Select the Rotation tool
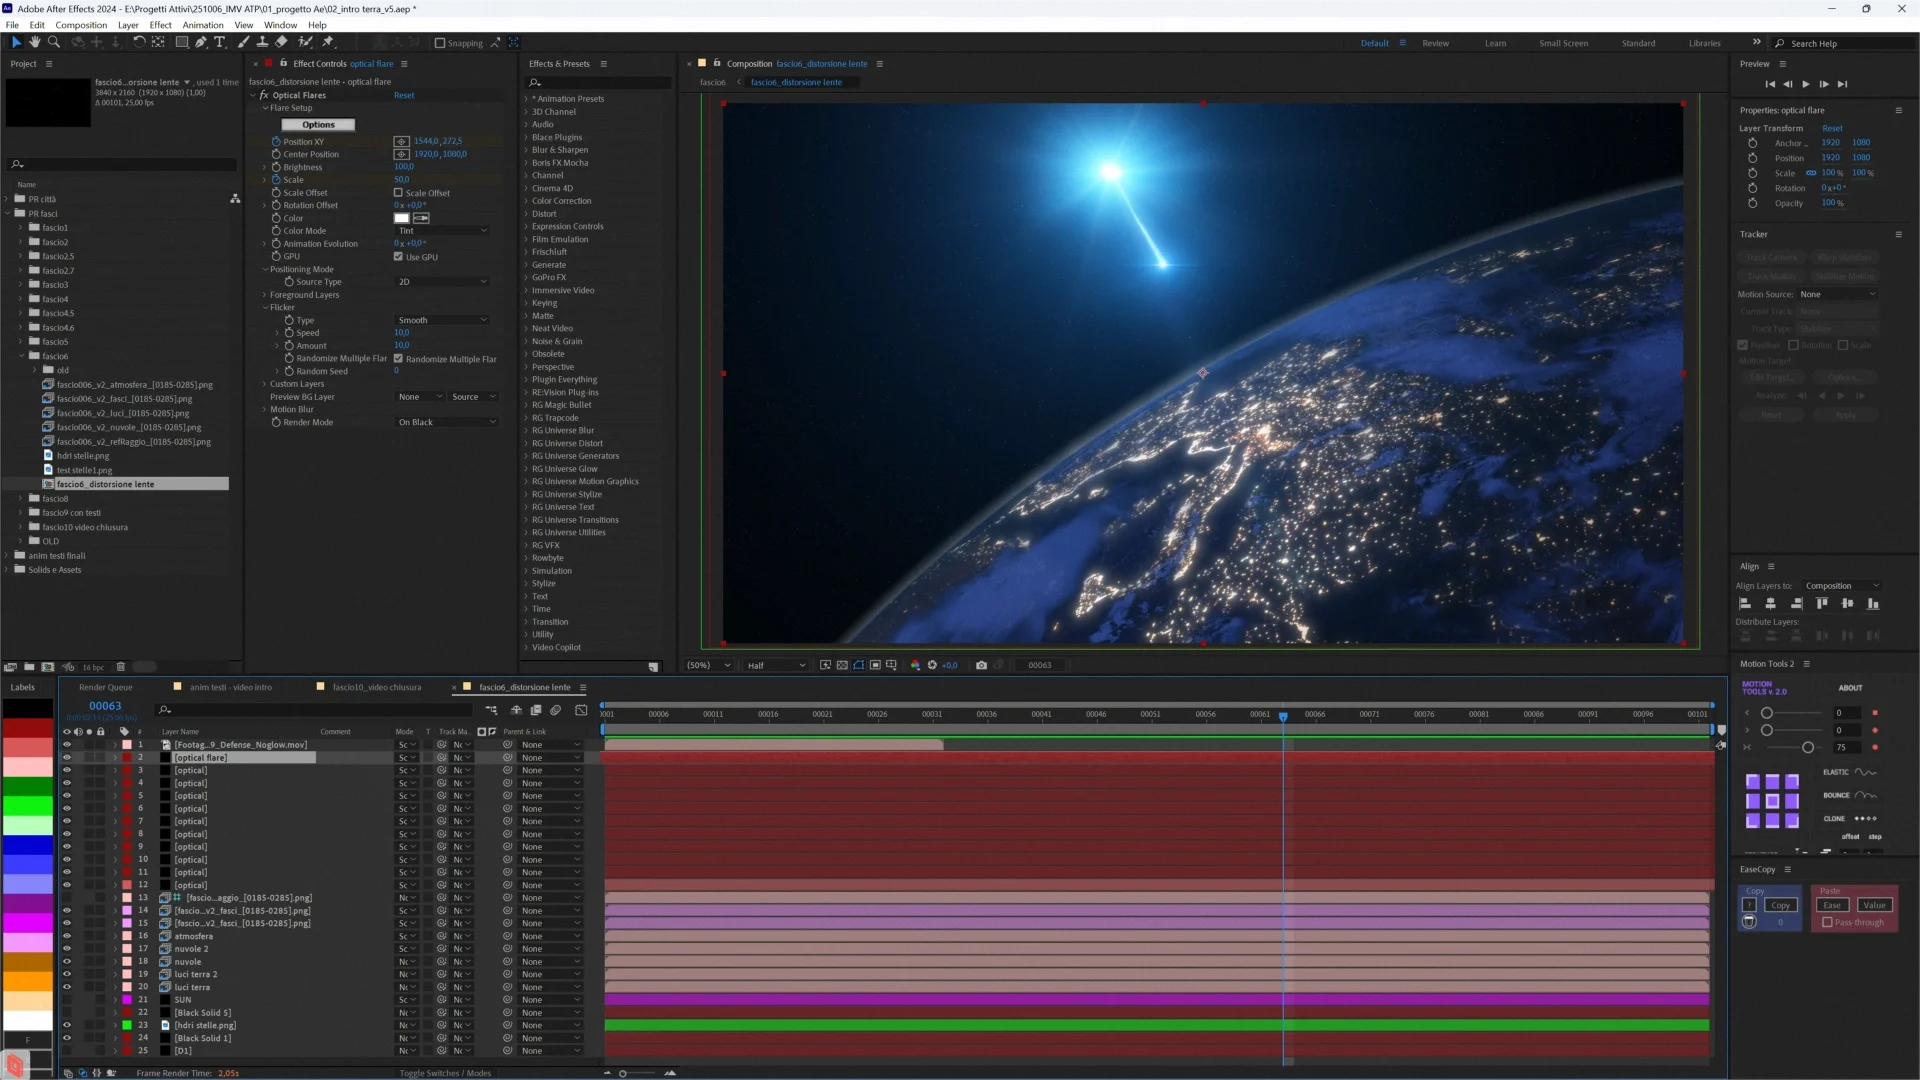This screenshot has width=1920, height=1080. point(139,42)
